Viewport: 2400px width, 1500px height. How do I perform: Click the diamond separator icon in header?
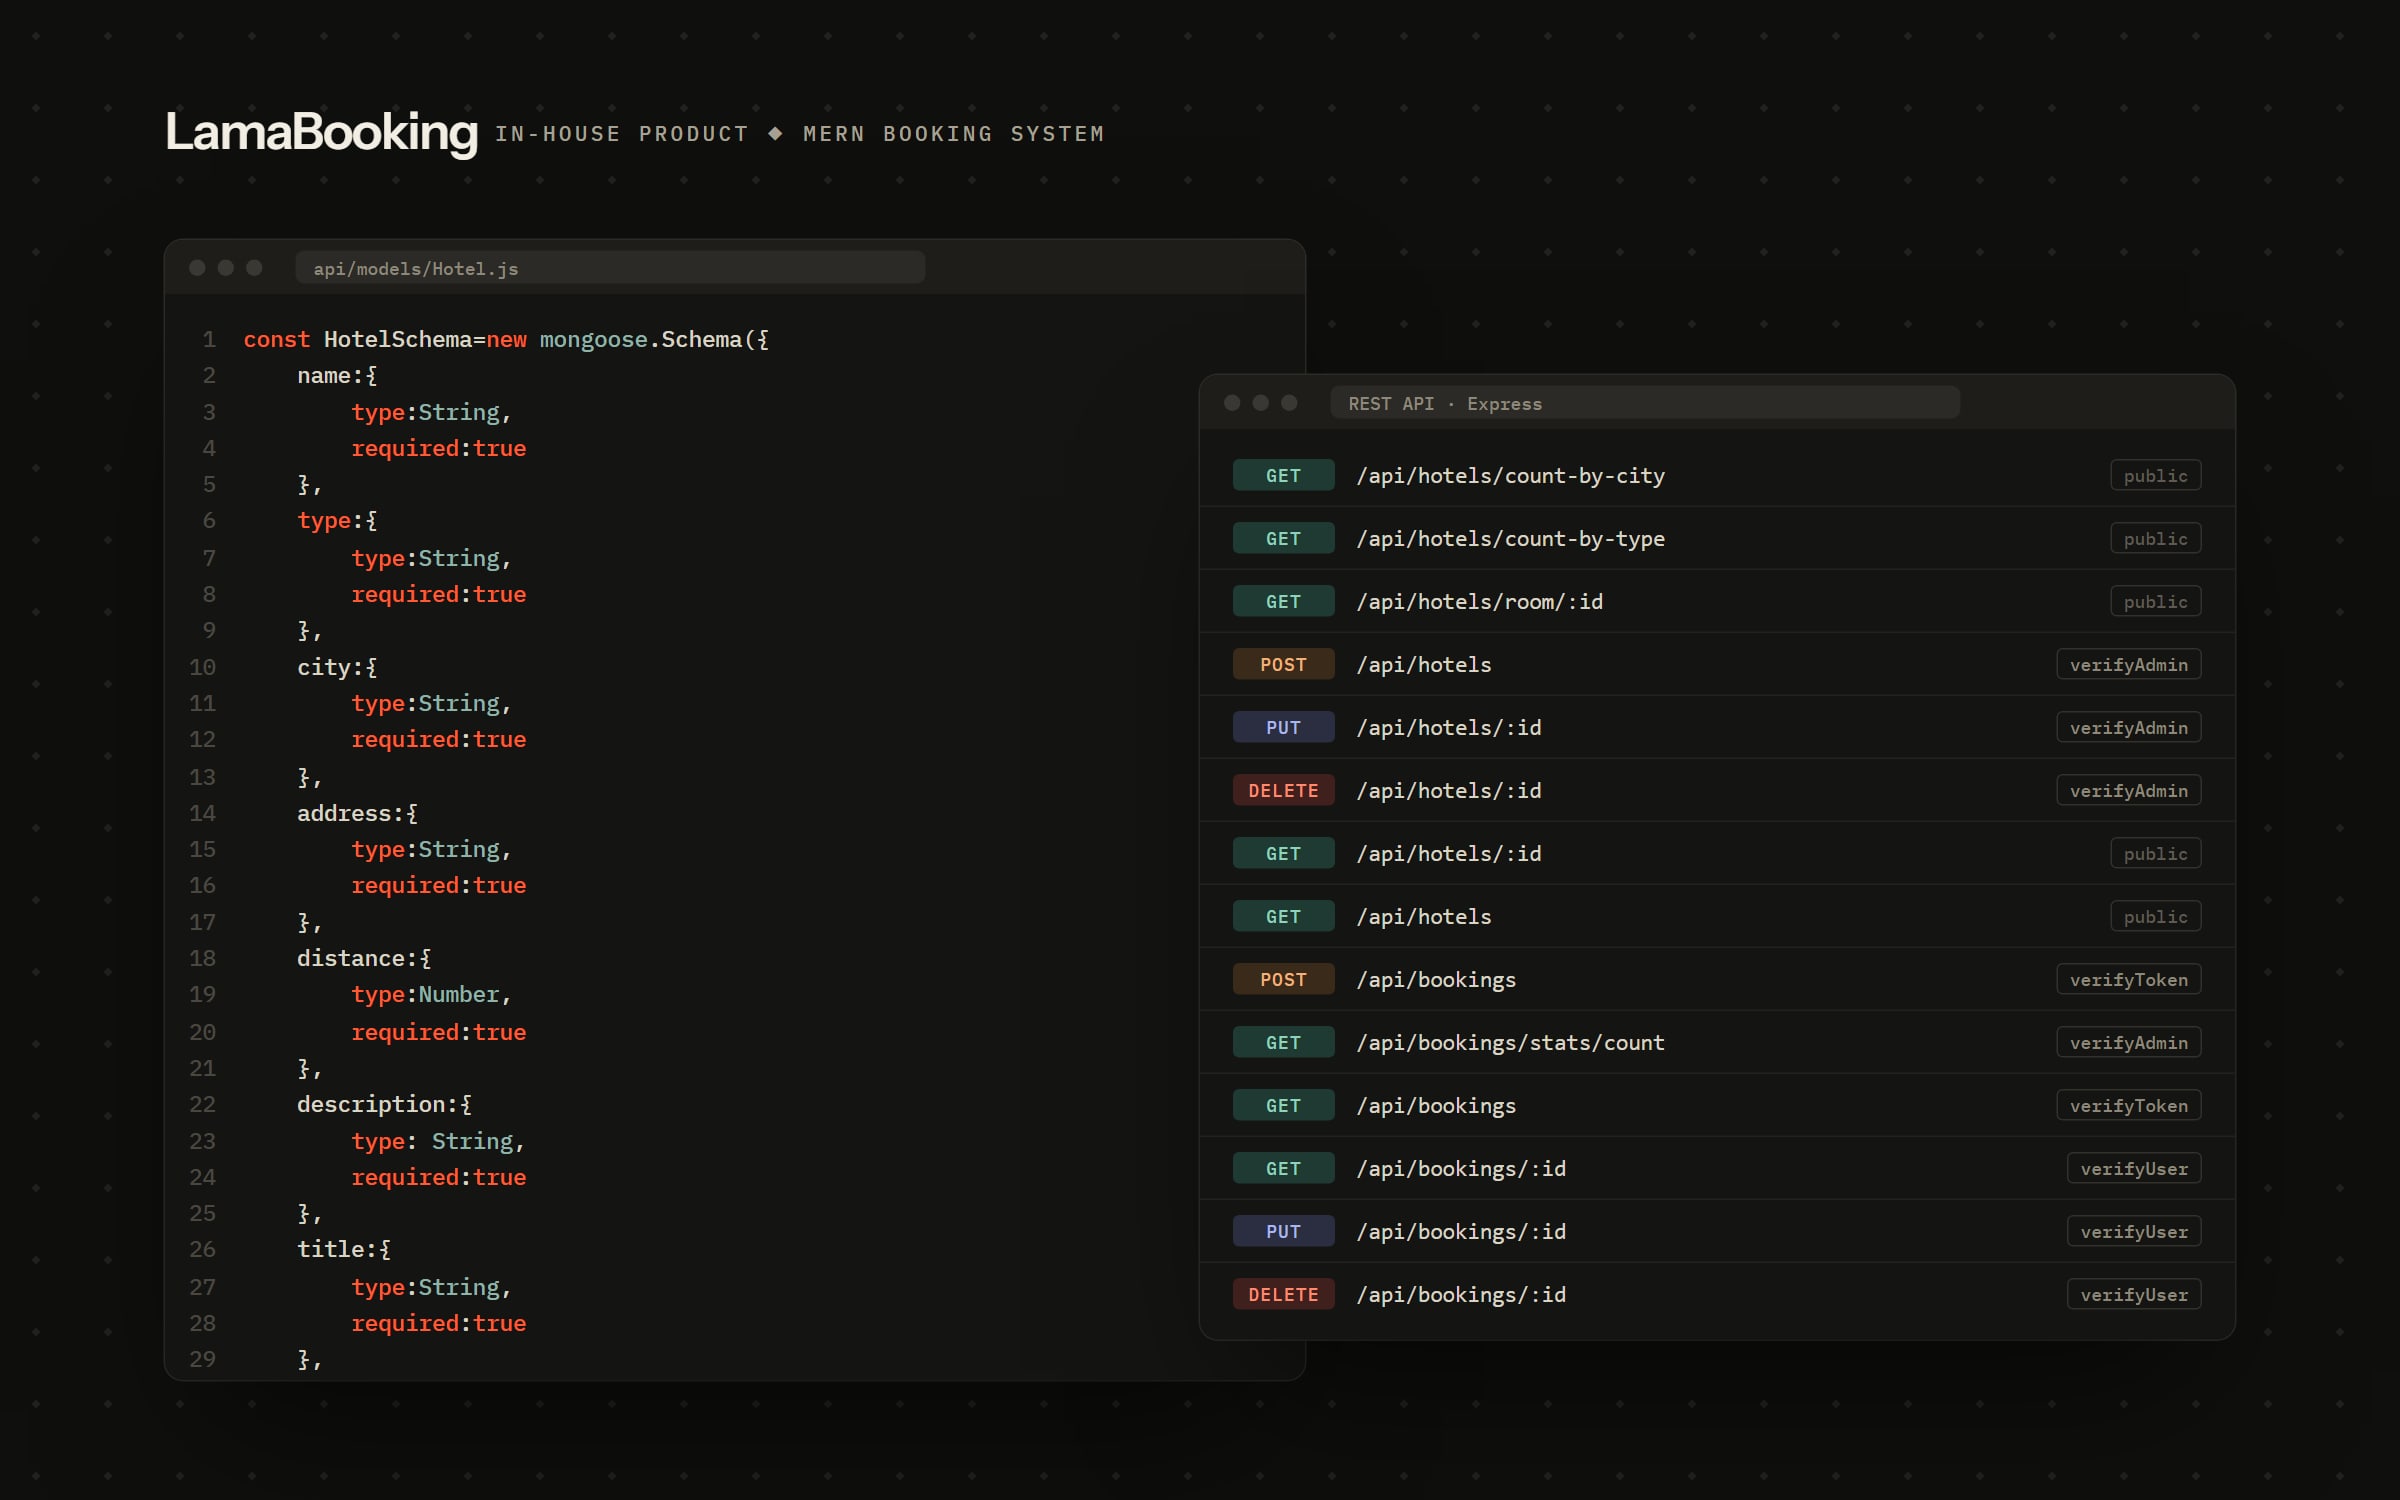click(775, 133)
